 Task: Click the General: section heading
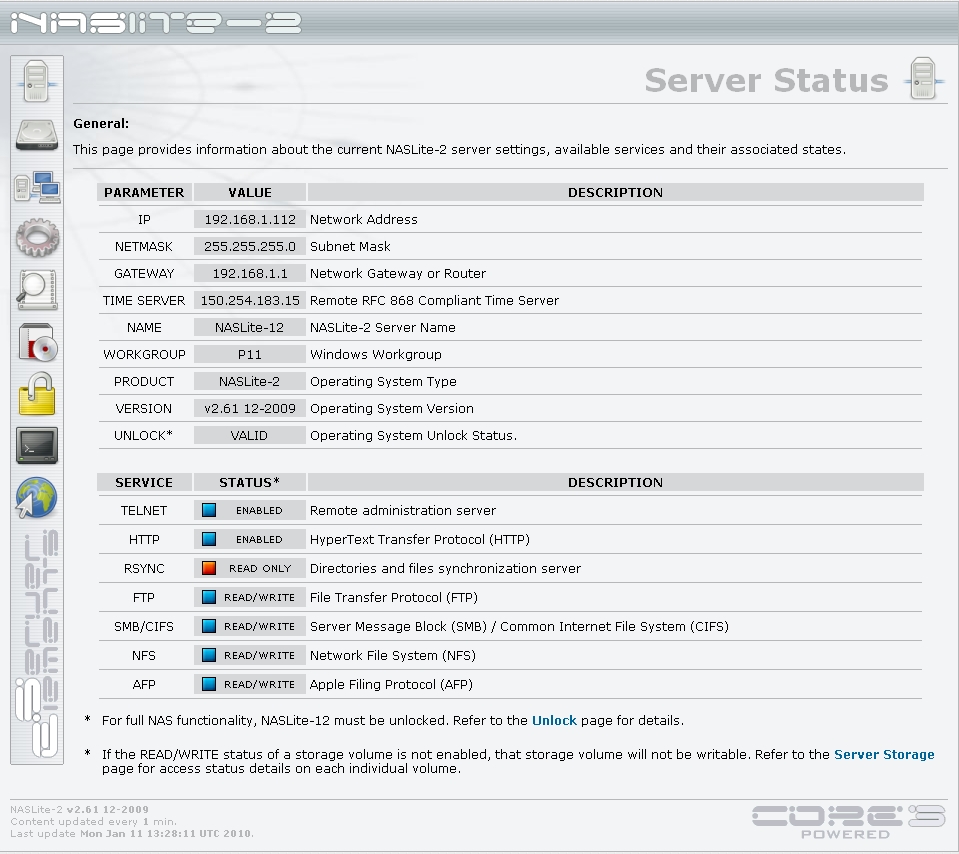(x=101, y=124)
